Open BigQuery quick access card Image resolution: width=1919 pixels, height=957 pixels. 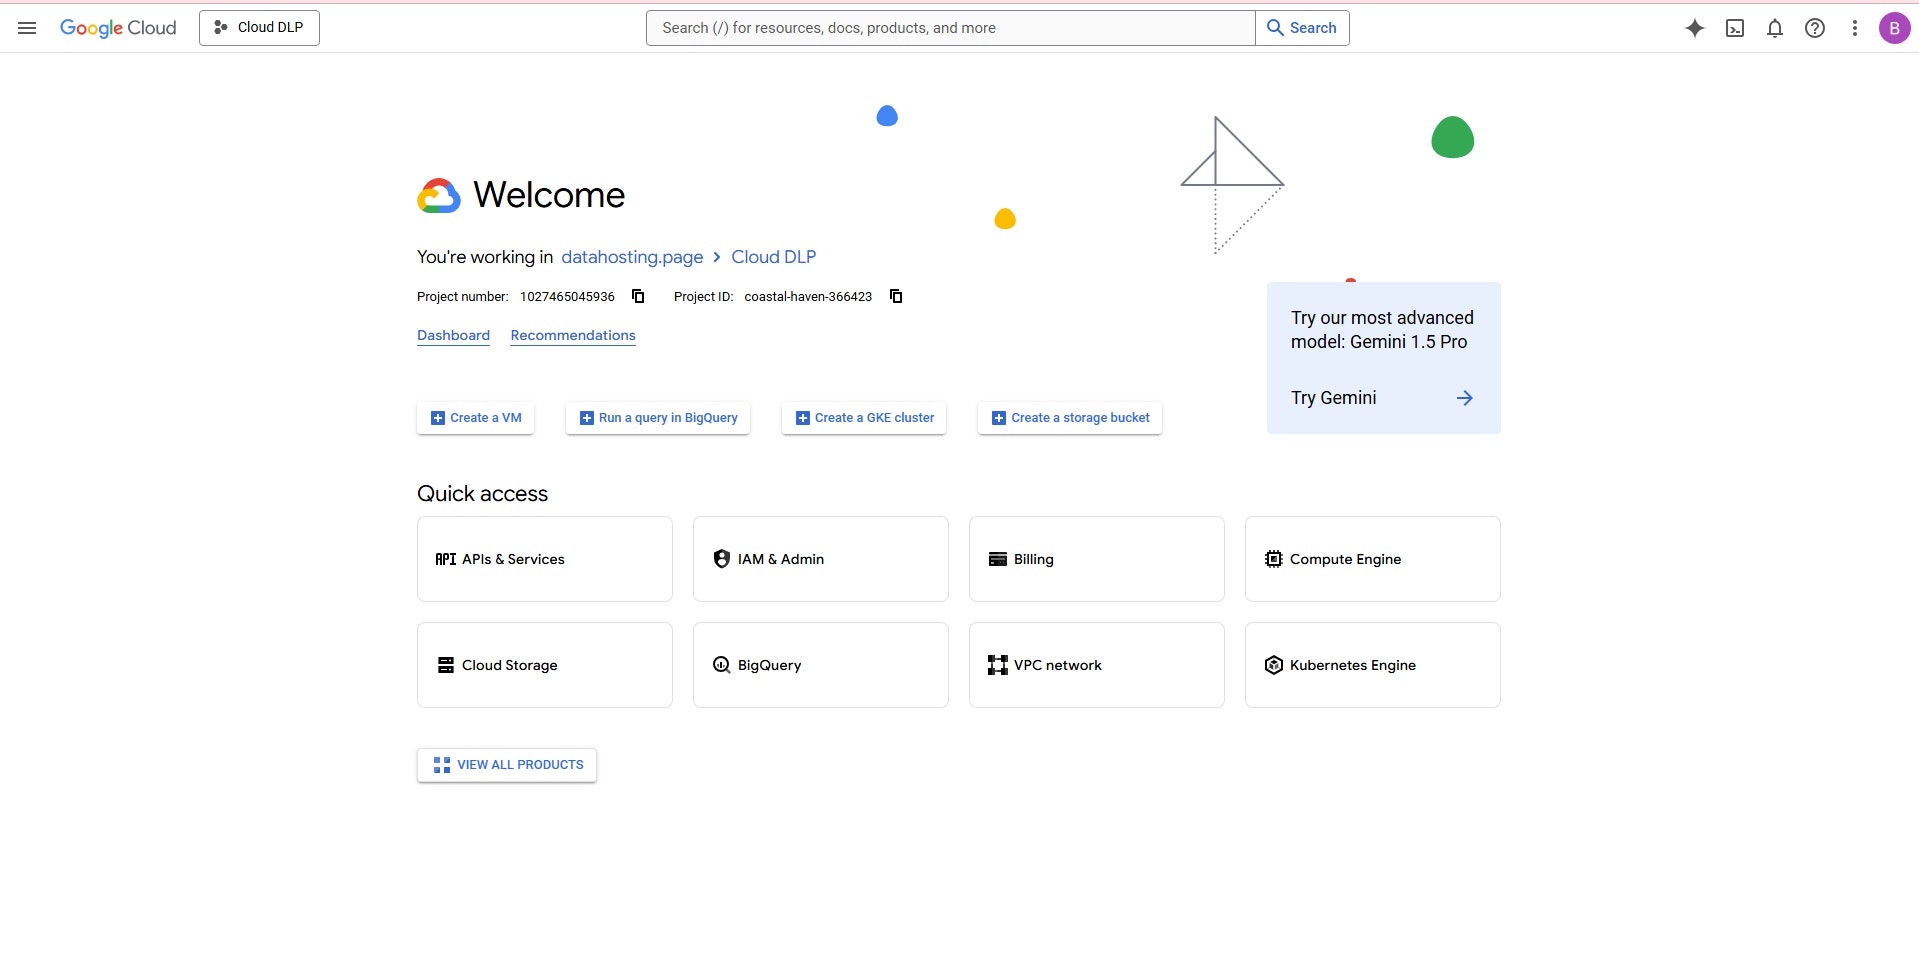821,665
